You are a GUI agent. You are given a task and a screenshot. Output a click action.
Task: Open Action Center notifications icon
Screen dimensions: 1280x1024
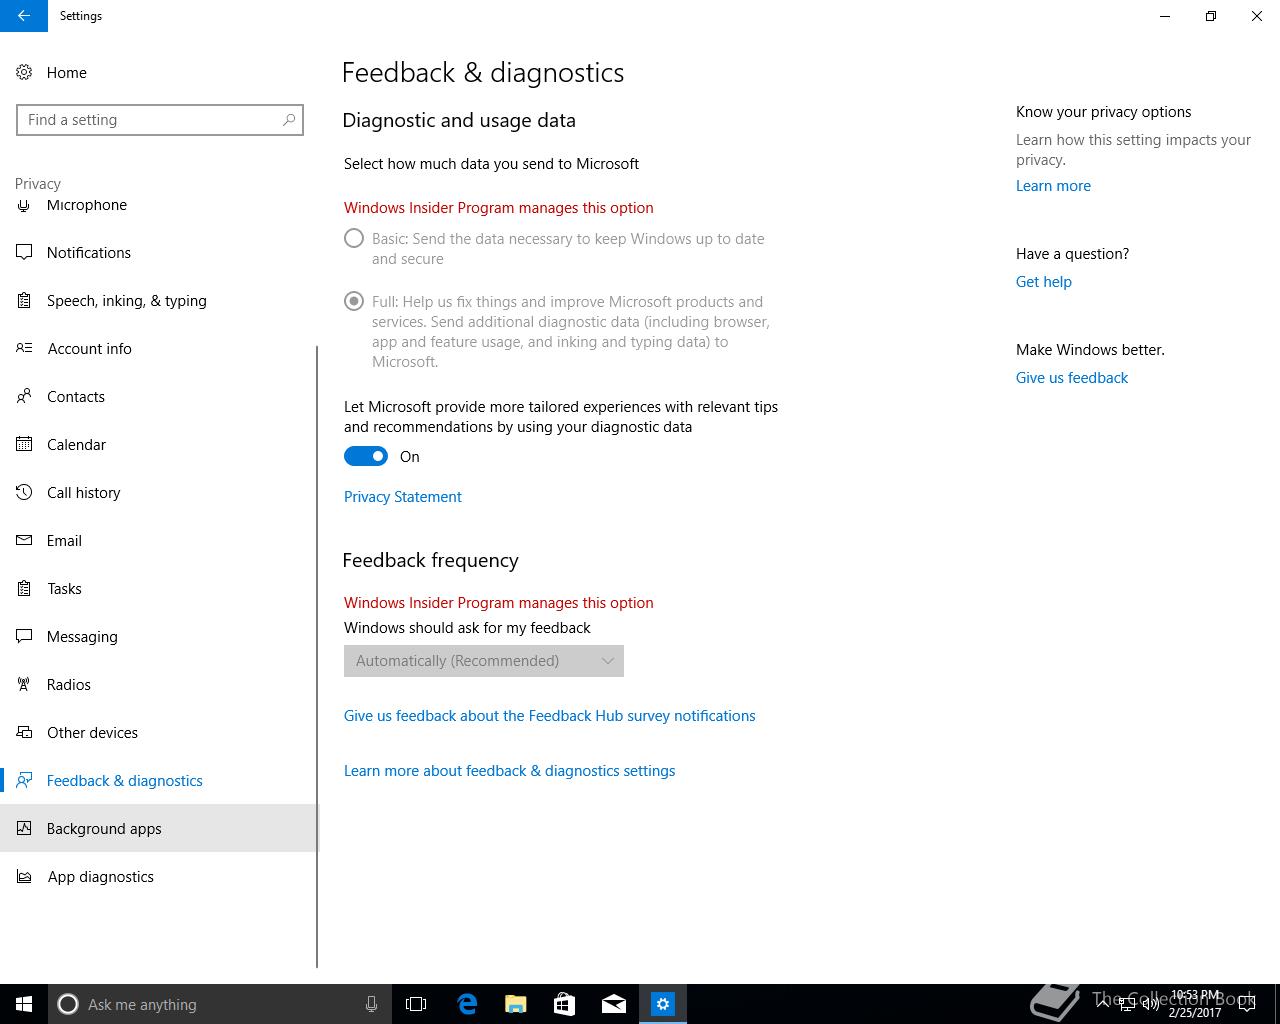[1247, 1004]
